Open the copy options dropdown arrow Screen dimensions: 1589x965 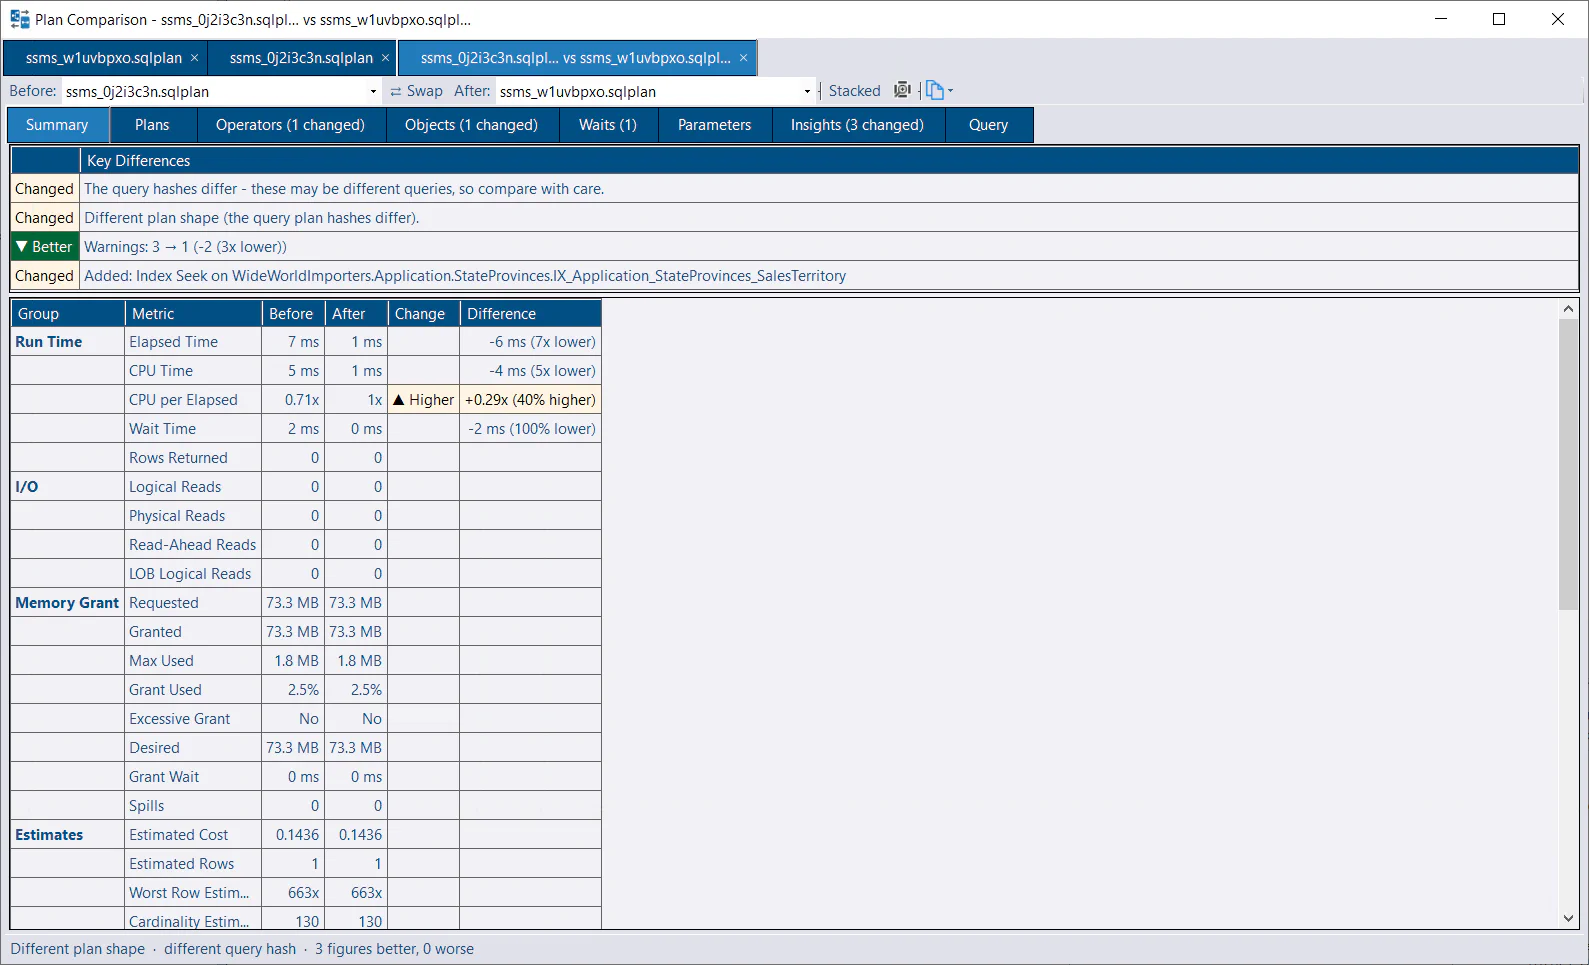pos(950,91)
